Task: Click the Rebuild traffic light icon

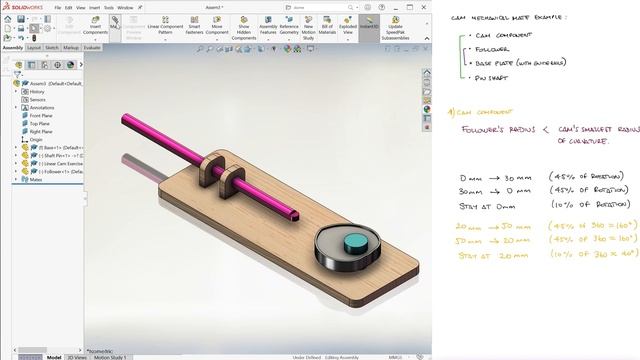Action: click(34, 38)
